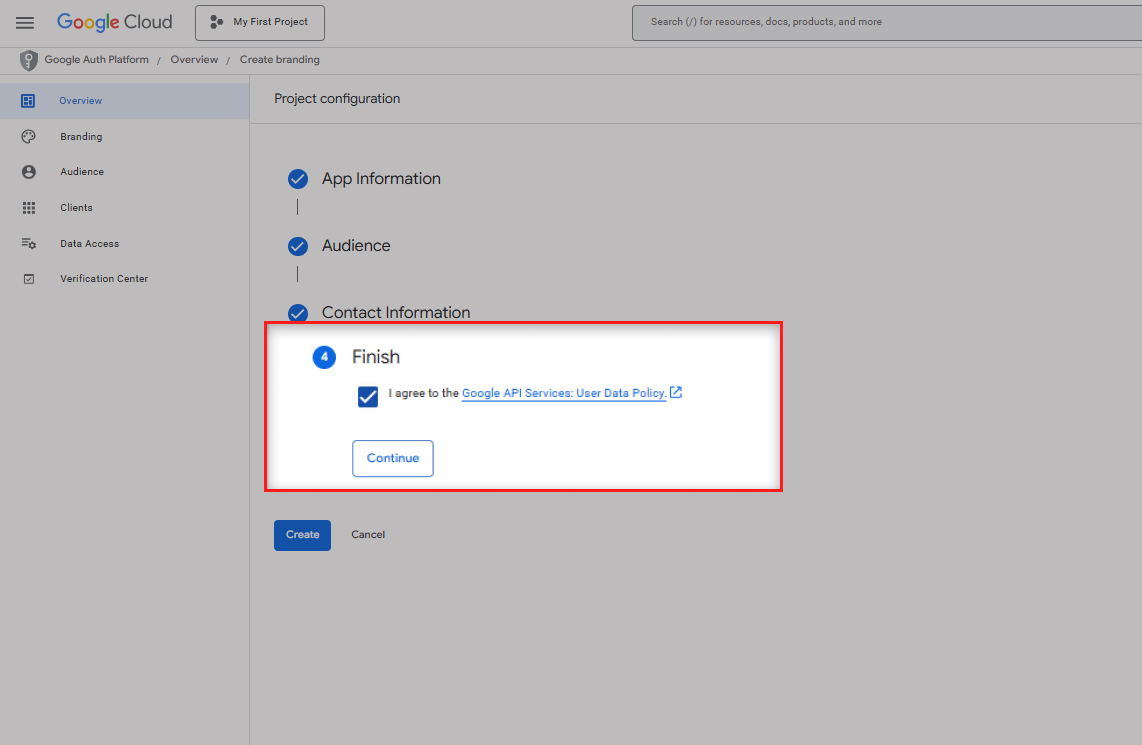Viewport: 1142px width, 745px height.
Task: Cancel the branding creation
Action: (368, 535)
